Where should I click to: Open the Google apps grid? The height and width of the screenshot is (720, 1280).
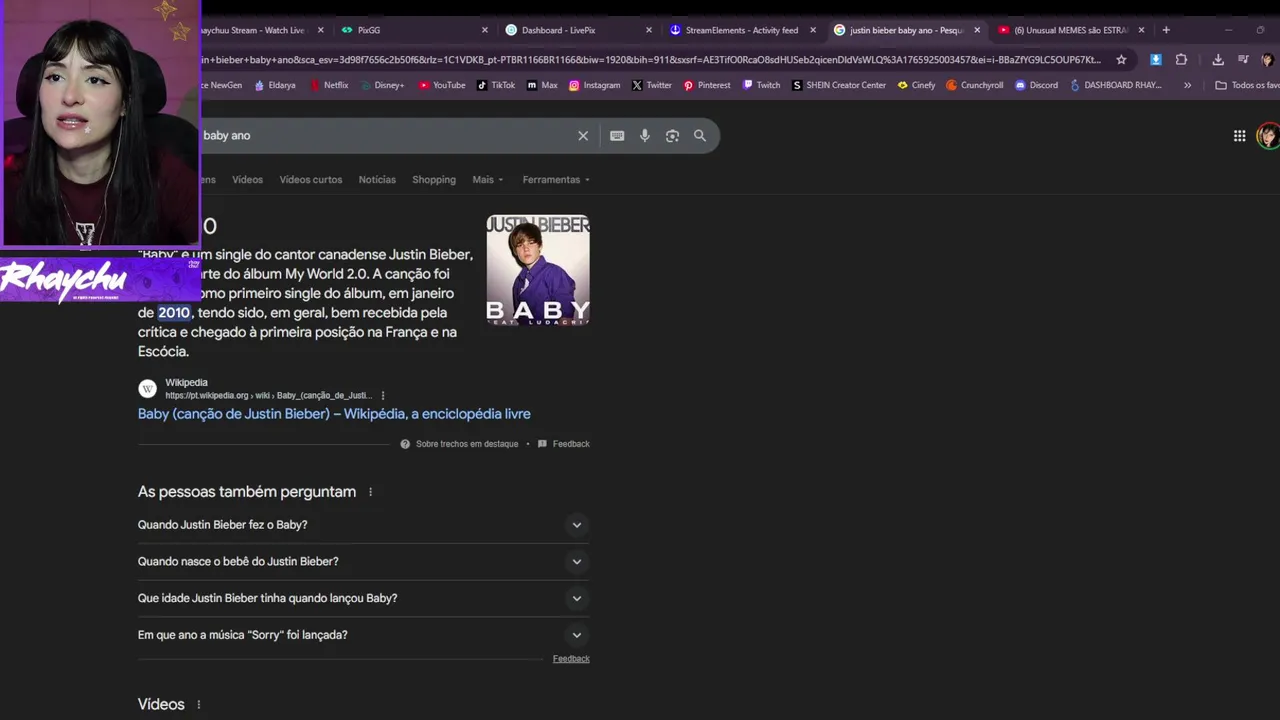pos(1239,136)
